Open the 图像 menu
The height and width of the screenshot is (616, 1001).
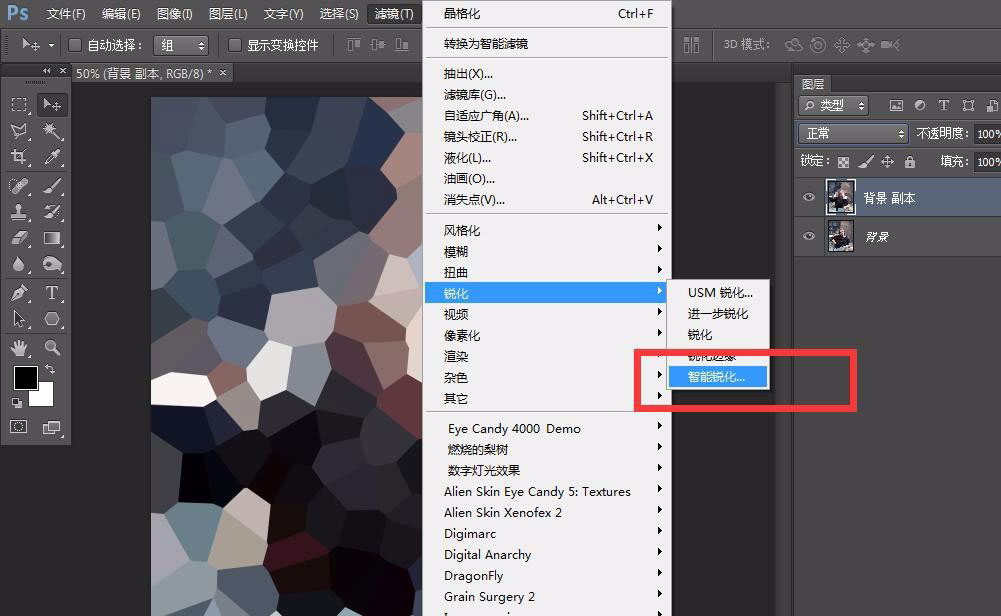[x=173, y=14]
